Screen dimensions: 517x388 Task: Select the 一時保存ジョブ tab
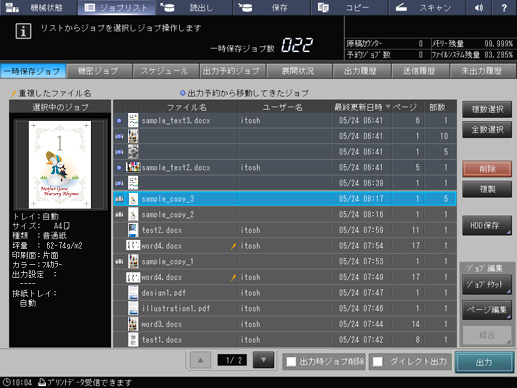[33, 71]
